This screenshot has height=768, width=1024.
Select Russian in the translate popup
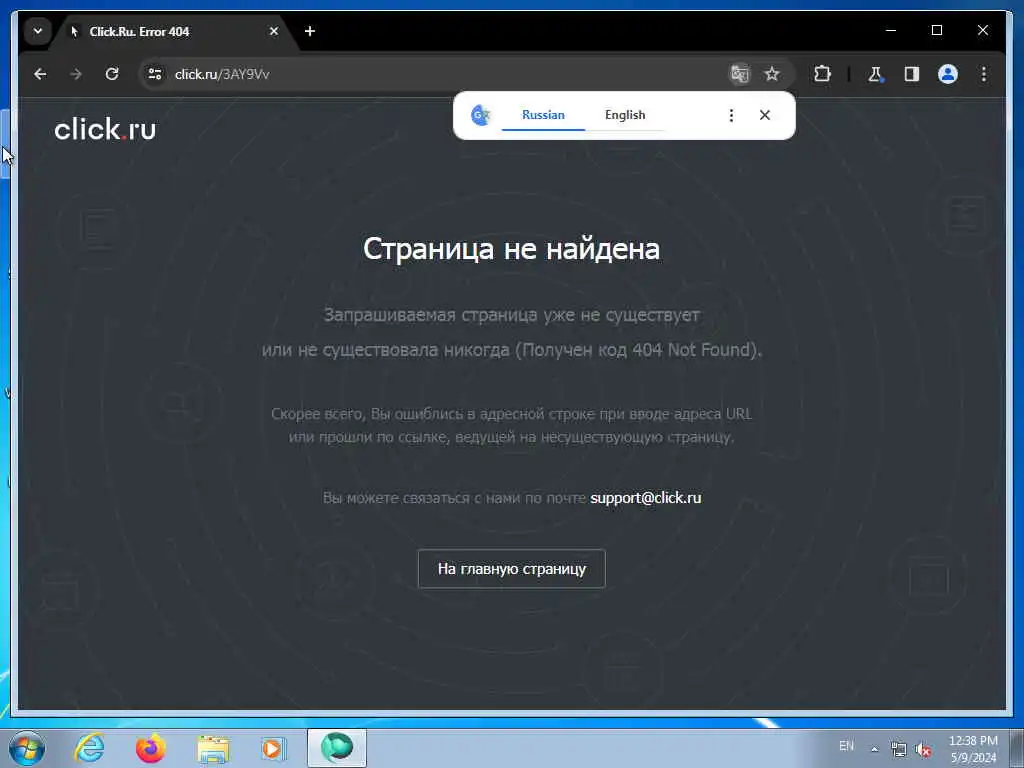[x=543, y=115]
